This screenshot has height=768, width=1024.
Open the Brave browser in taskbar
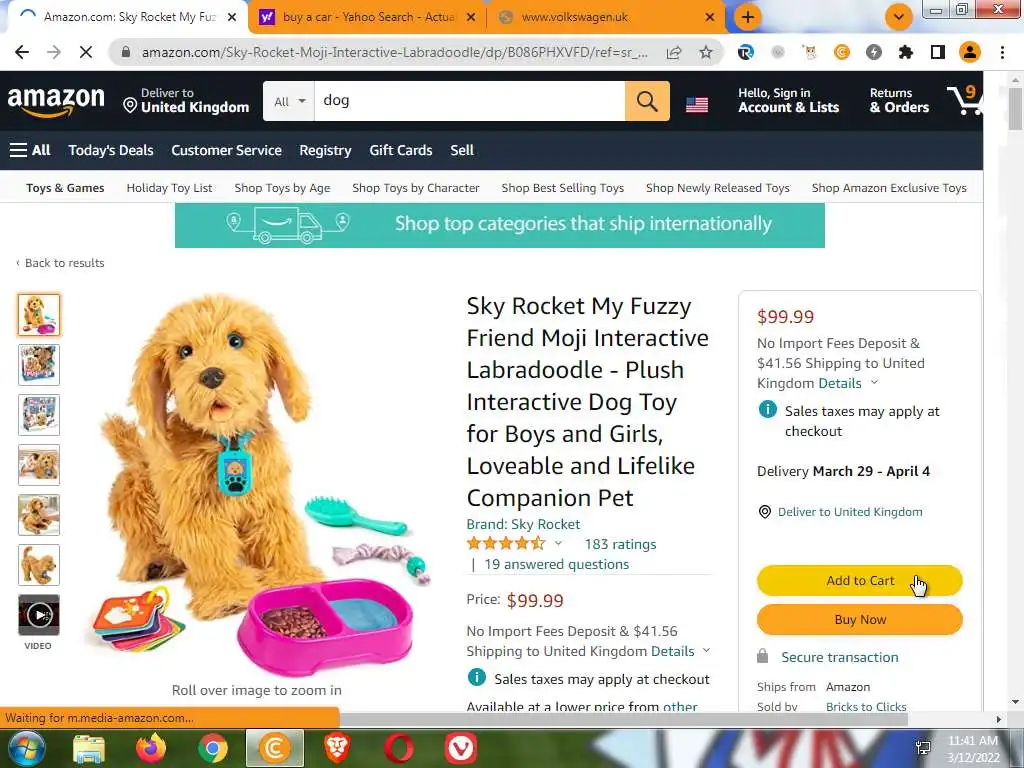click(x=337, y=748)
